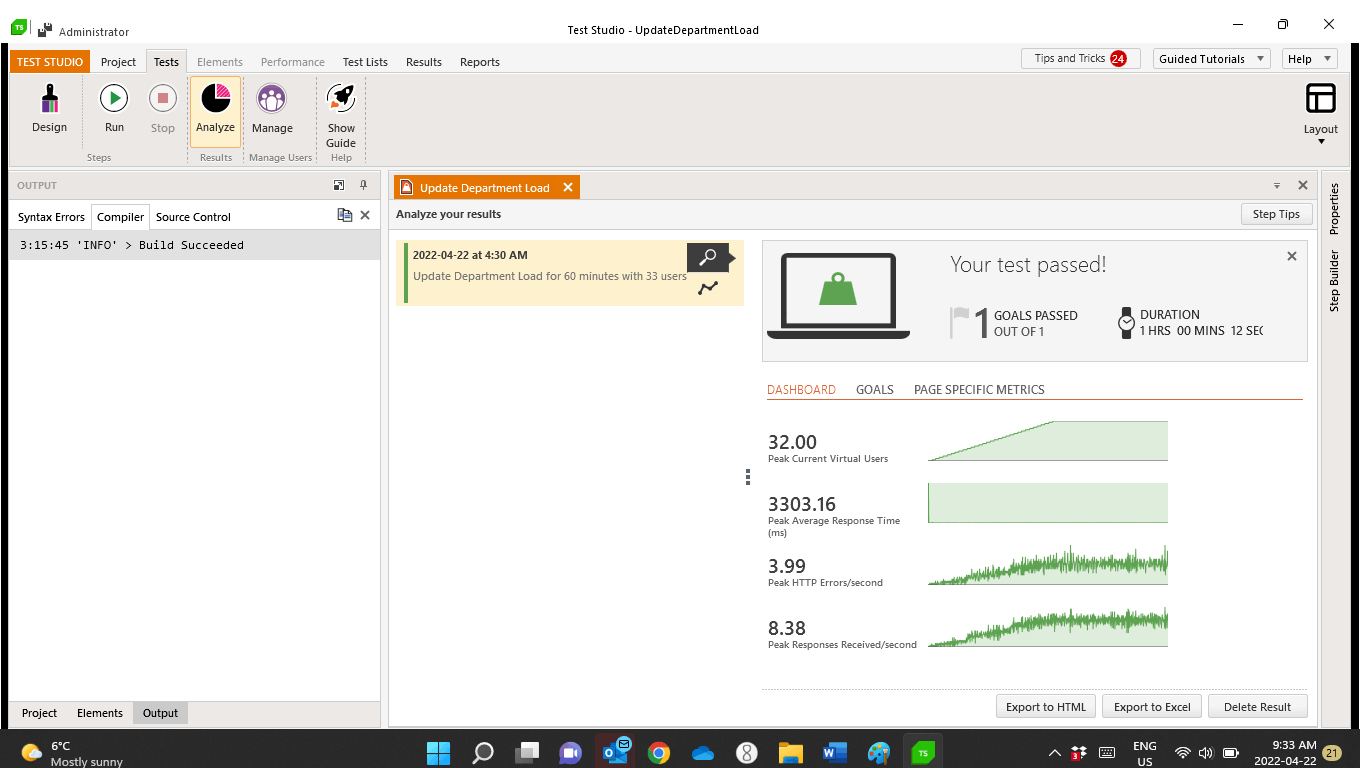
Task: Click the '1 GOALS PASSED' summary text
Action: click(x=1025, y=323)
